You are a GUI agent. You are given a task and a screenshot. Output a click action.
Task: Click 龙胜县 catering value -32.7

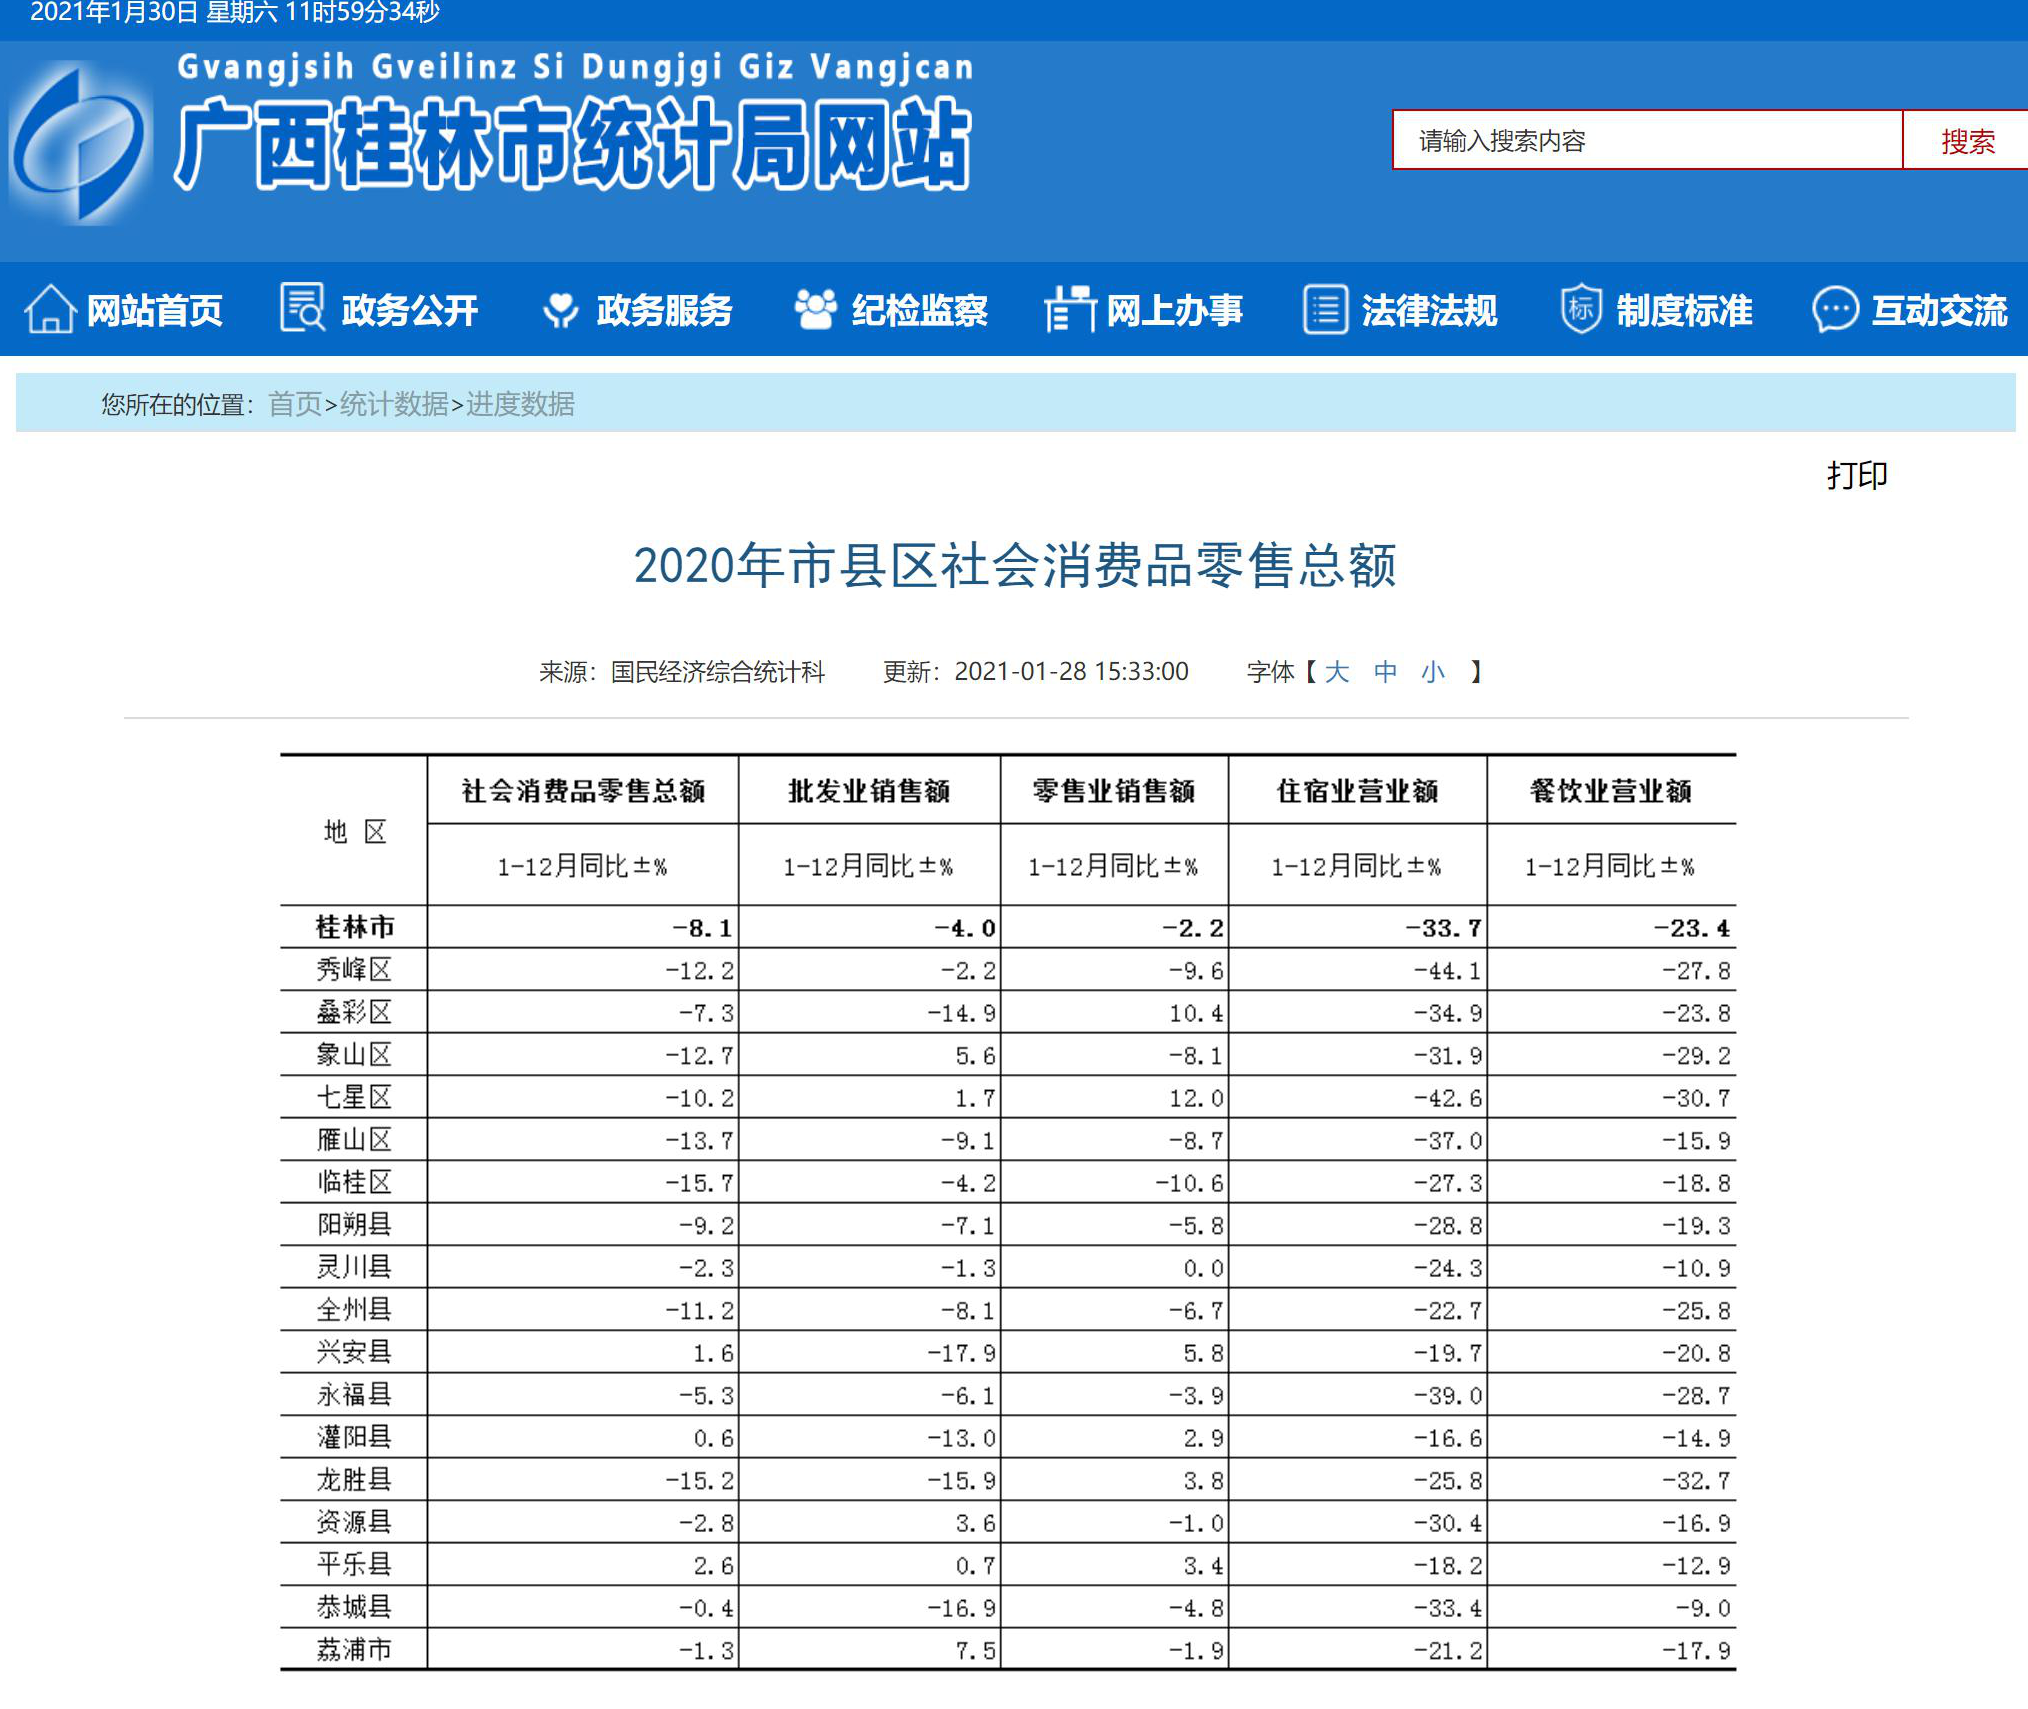click(1696, 1480)
